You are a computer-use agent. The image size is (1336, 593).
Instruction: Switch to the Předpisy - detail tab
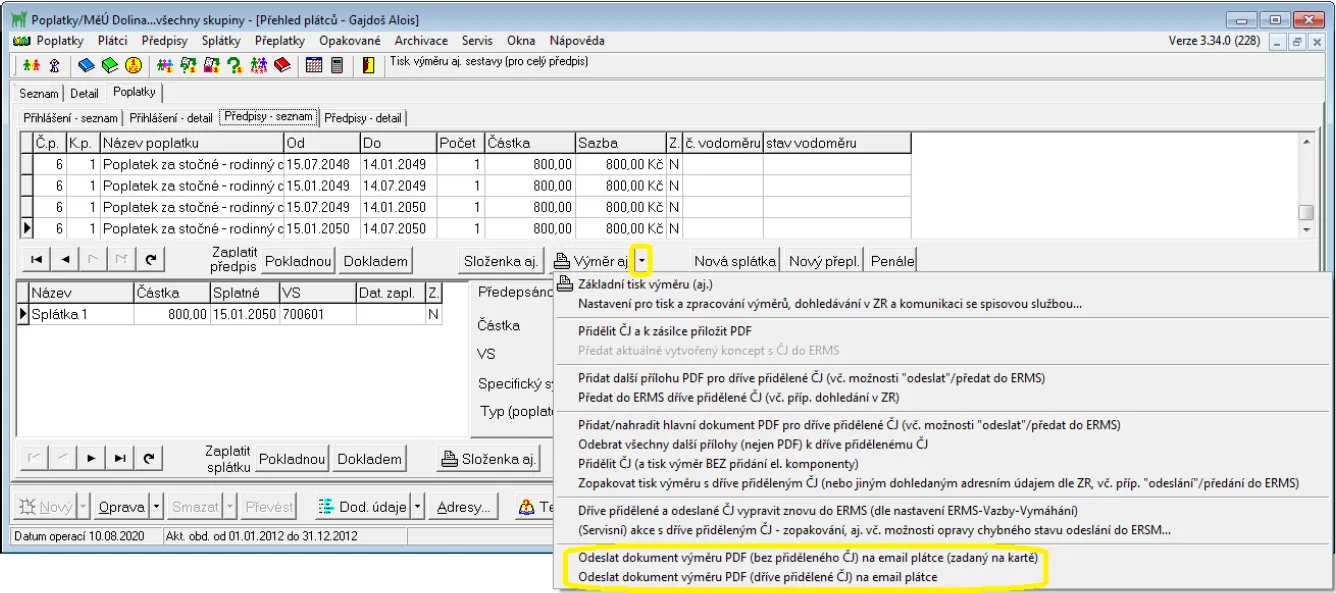tap(363, 118)
